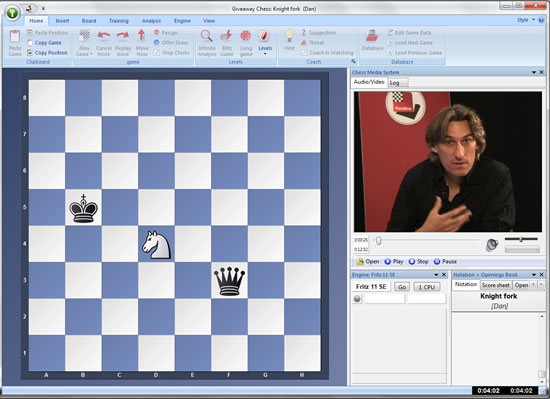Image resolution: width=550 pixels, height=399 pixels.
Task: Click the engine Go button
Action: click(402, 287)
